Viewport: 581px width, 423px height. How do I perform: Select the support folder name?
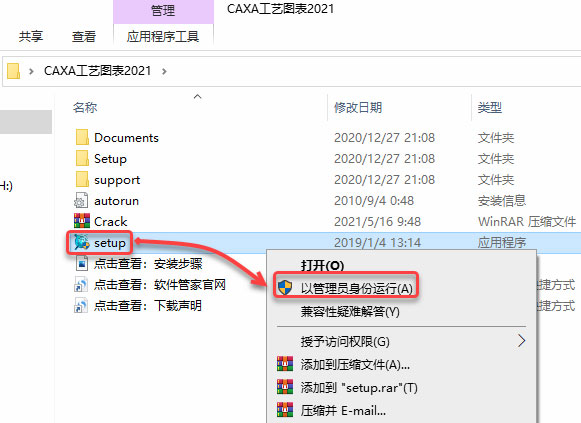tap(117, 180)
